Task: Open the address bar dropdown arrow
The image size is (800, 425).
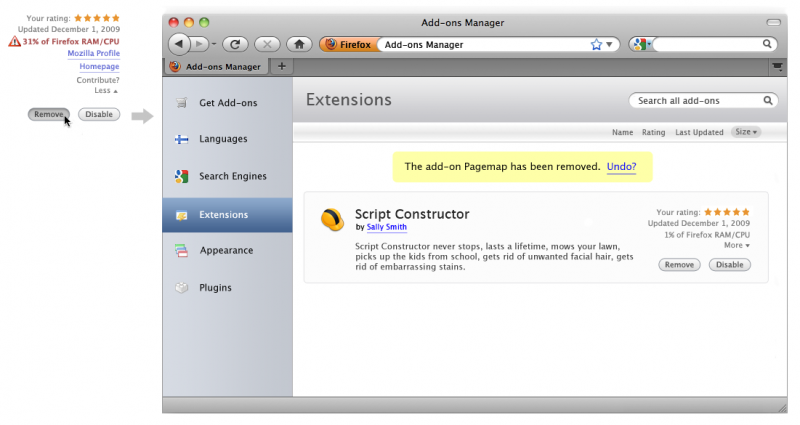Action: pyautogui.click(x=609, y=45)
